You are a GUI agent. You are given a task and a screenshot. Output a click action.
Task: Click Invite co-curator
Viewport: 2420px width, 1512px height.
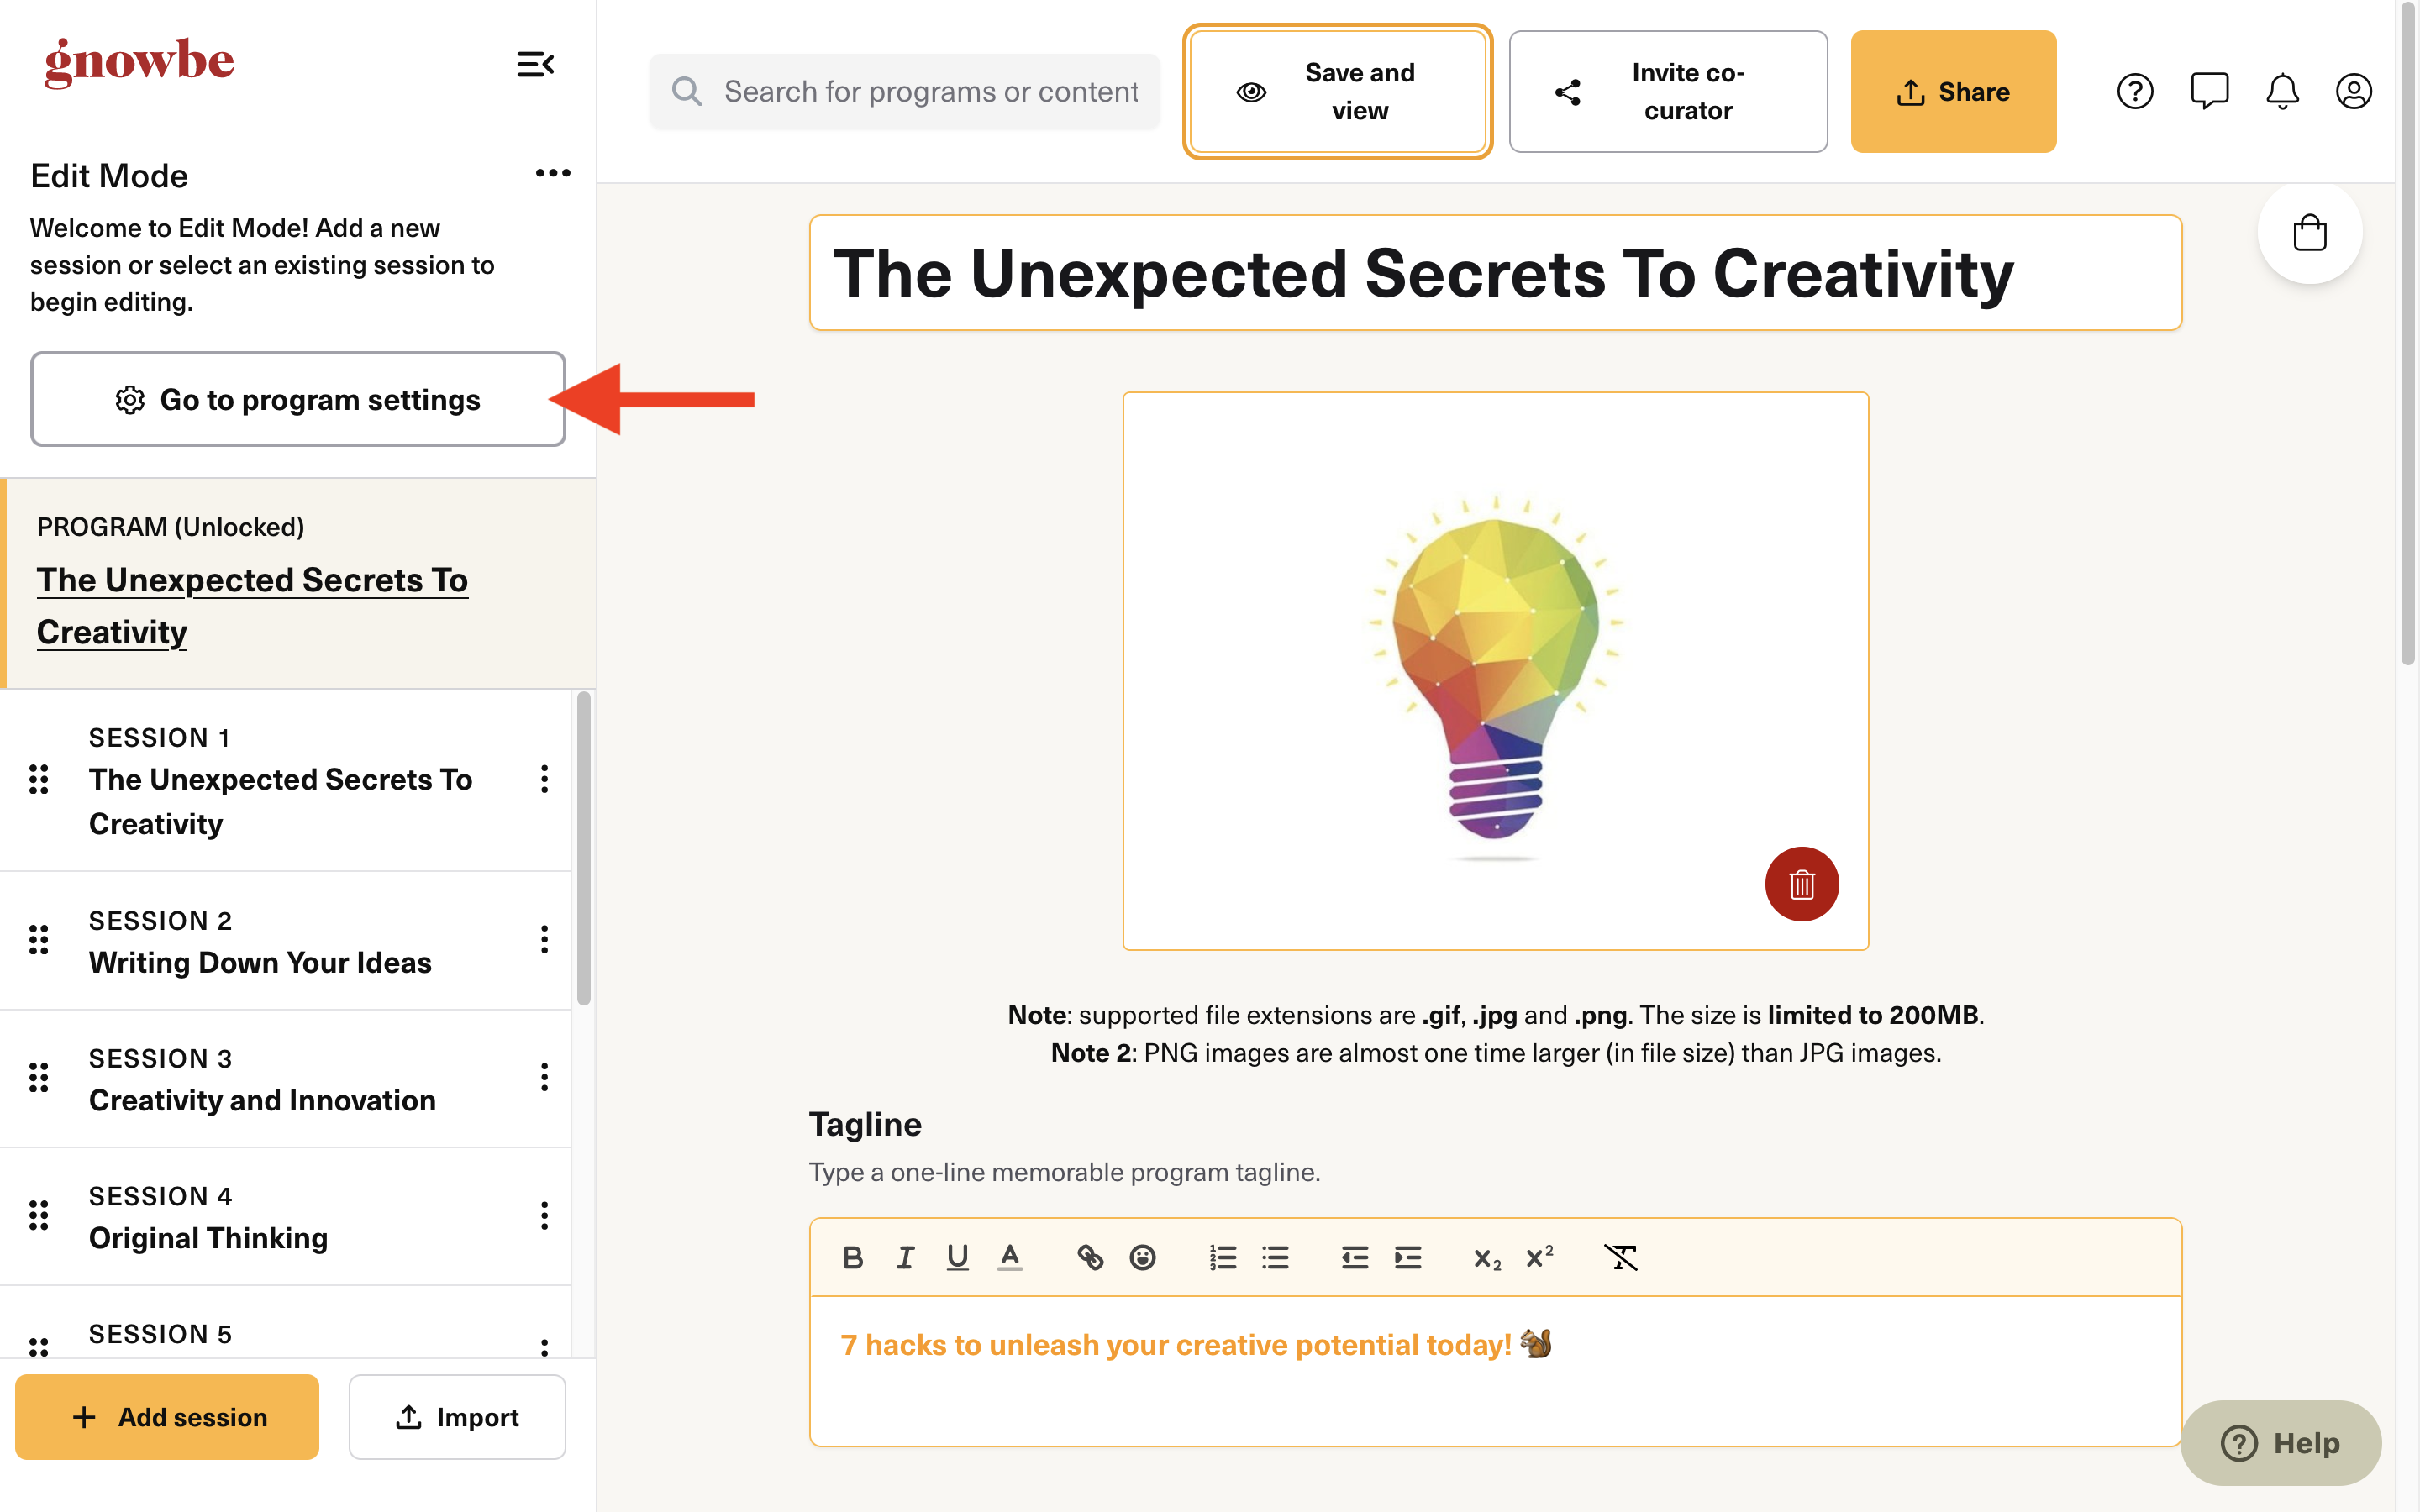point(1668,92)
